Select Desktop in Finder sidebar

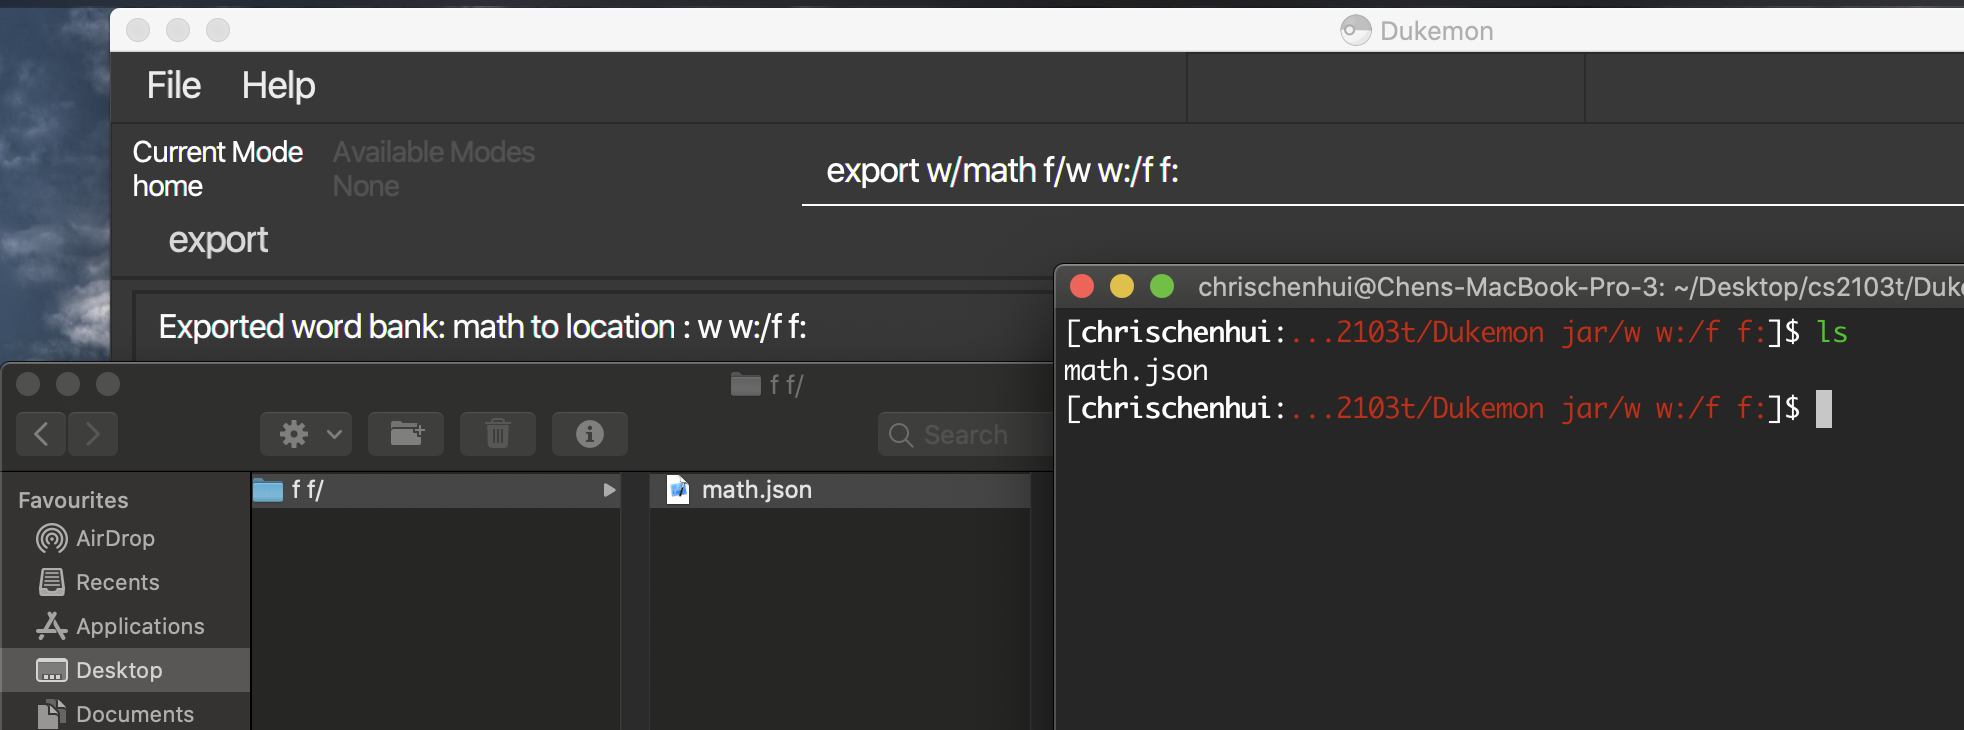[x=126, y=670]
